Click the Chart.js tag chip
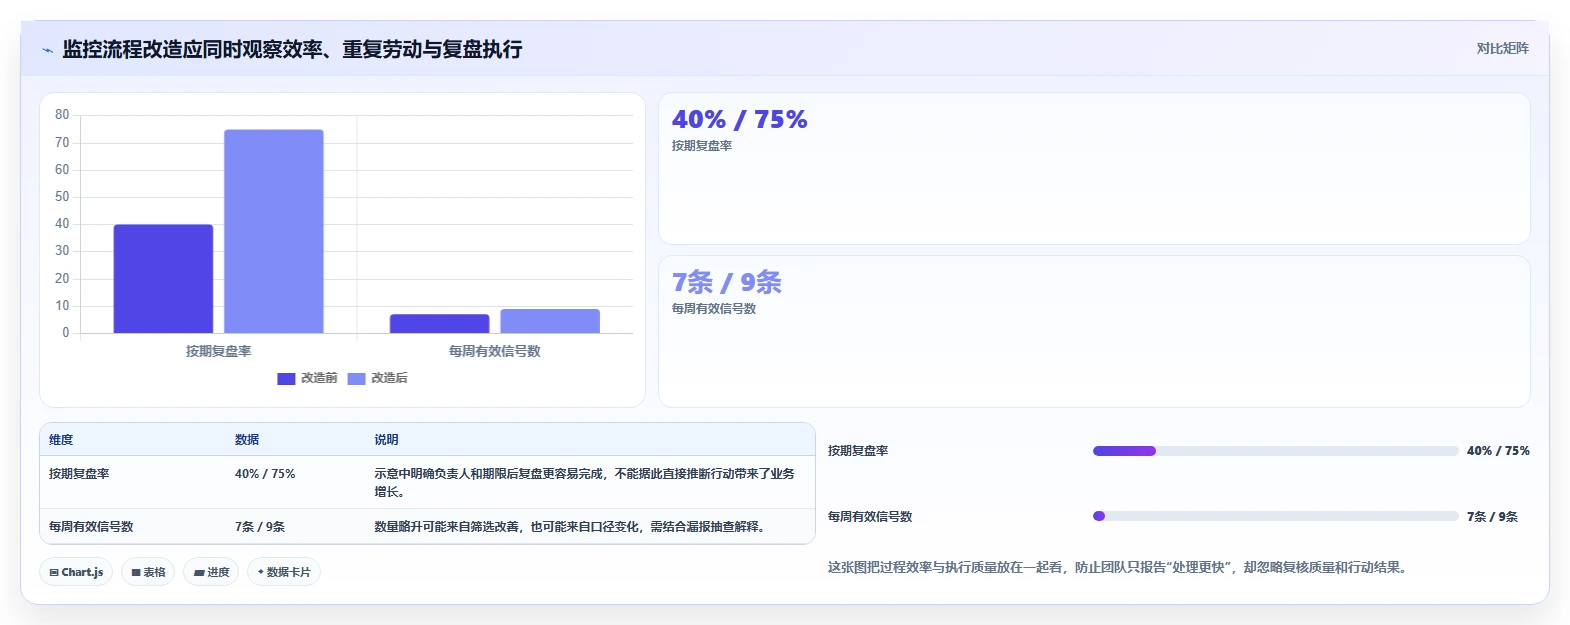 tap(76, 572)
